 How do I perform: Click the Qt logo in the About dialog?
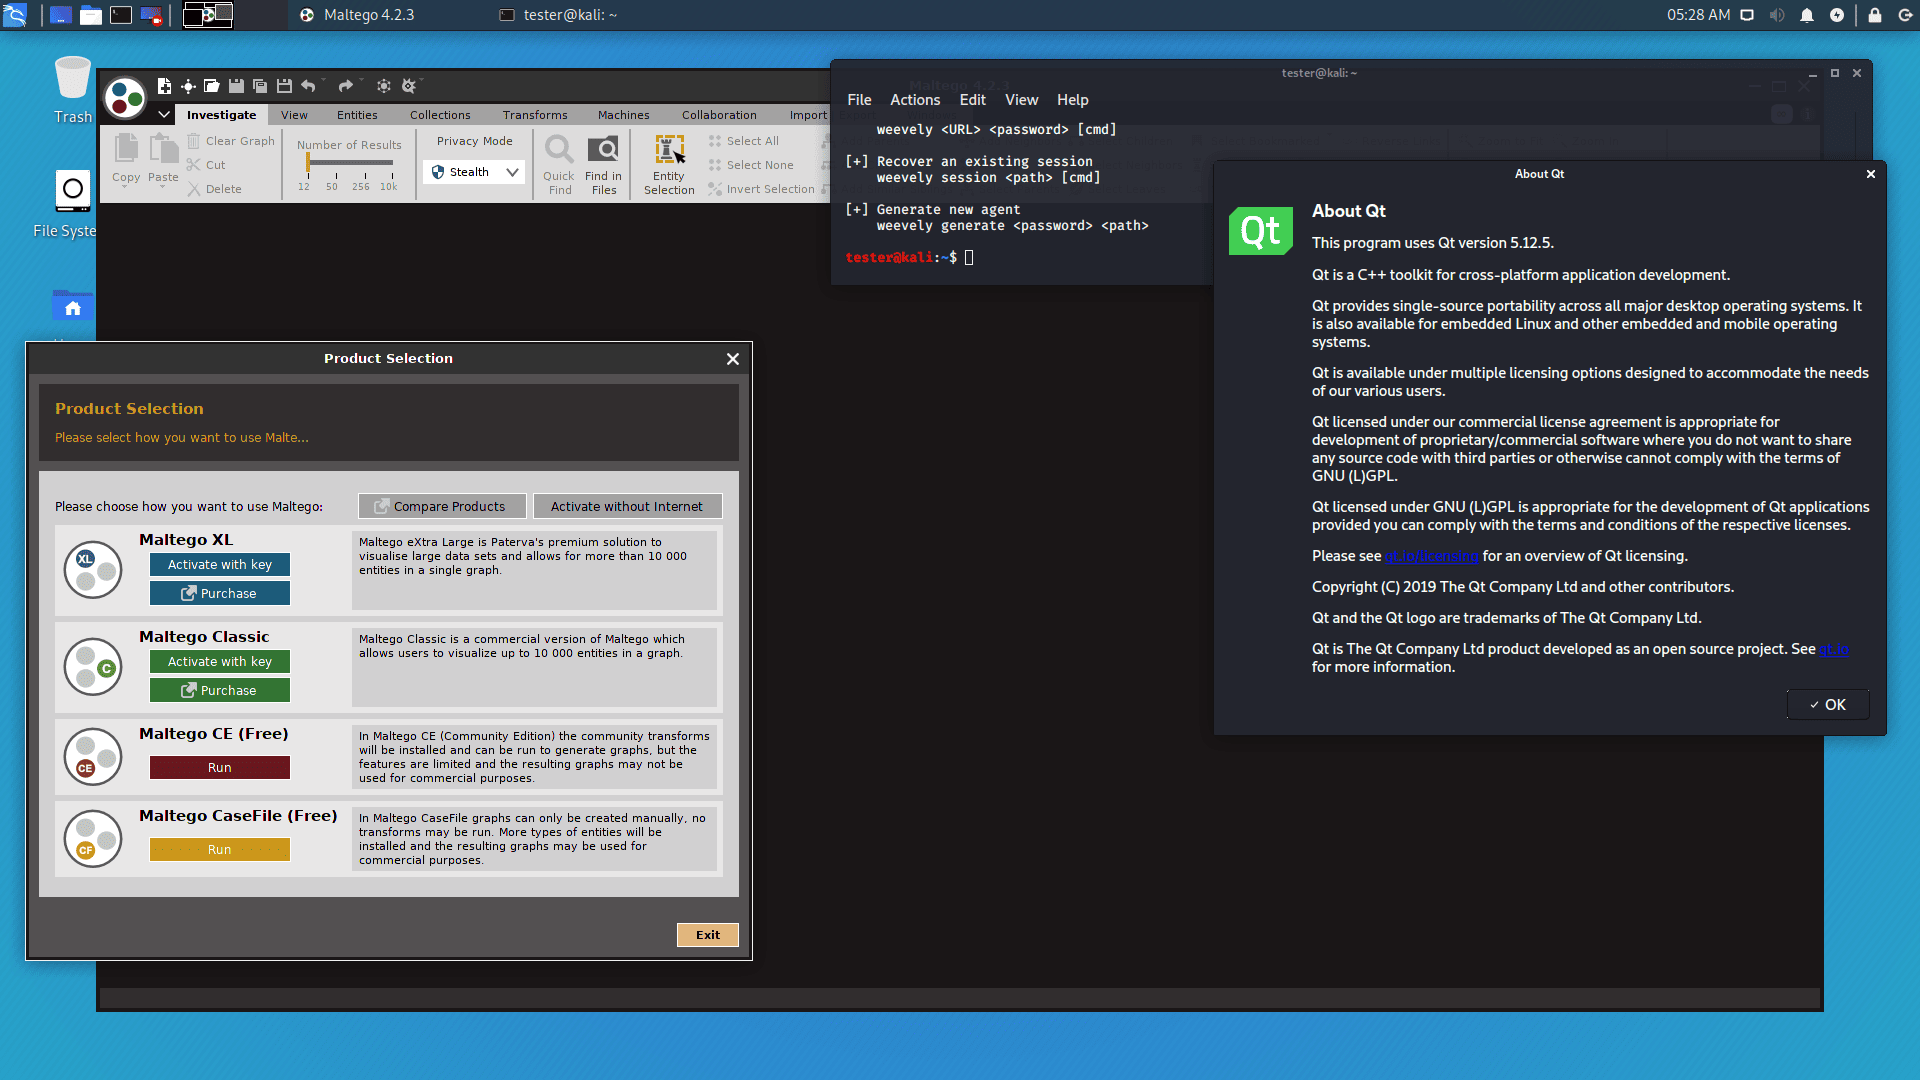point(1260,231)
